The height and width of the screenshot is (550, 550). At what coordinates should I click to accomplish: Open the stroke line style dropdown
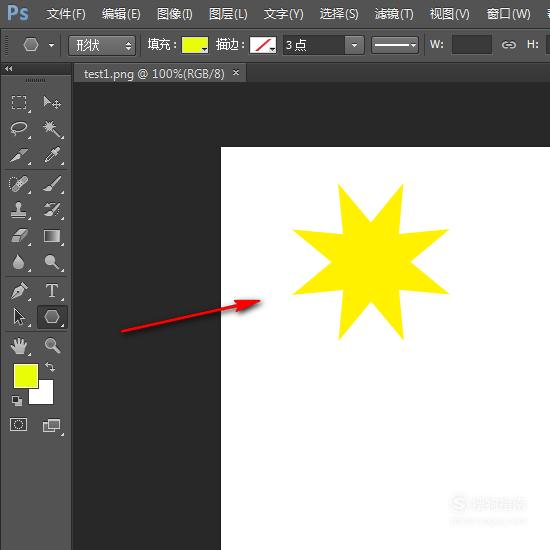(x=395, y=45)
